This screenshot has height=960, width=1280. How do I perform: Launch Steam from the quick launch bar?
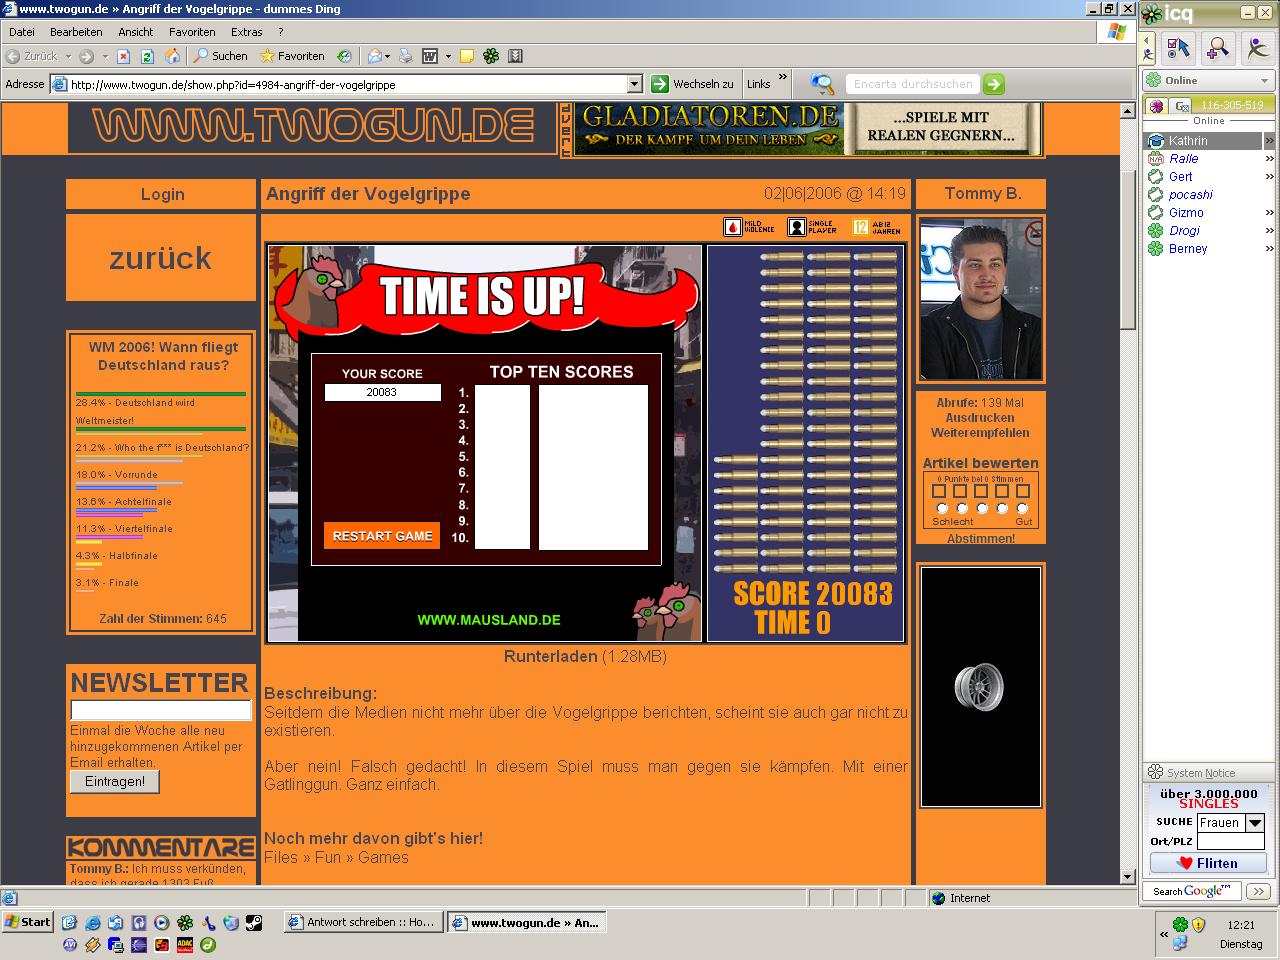click(x=254, y=922)
